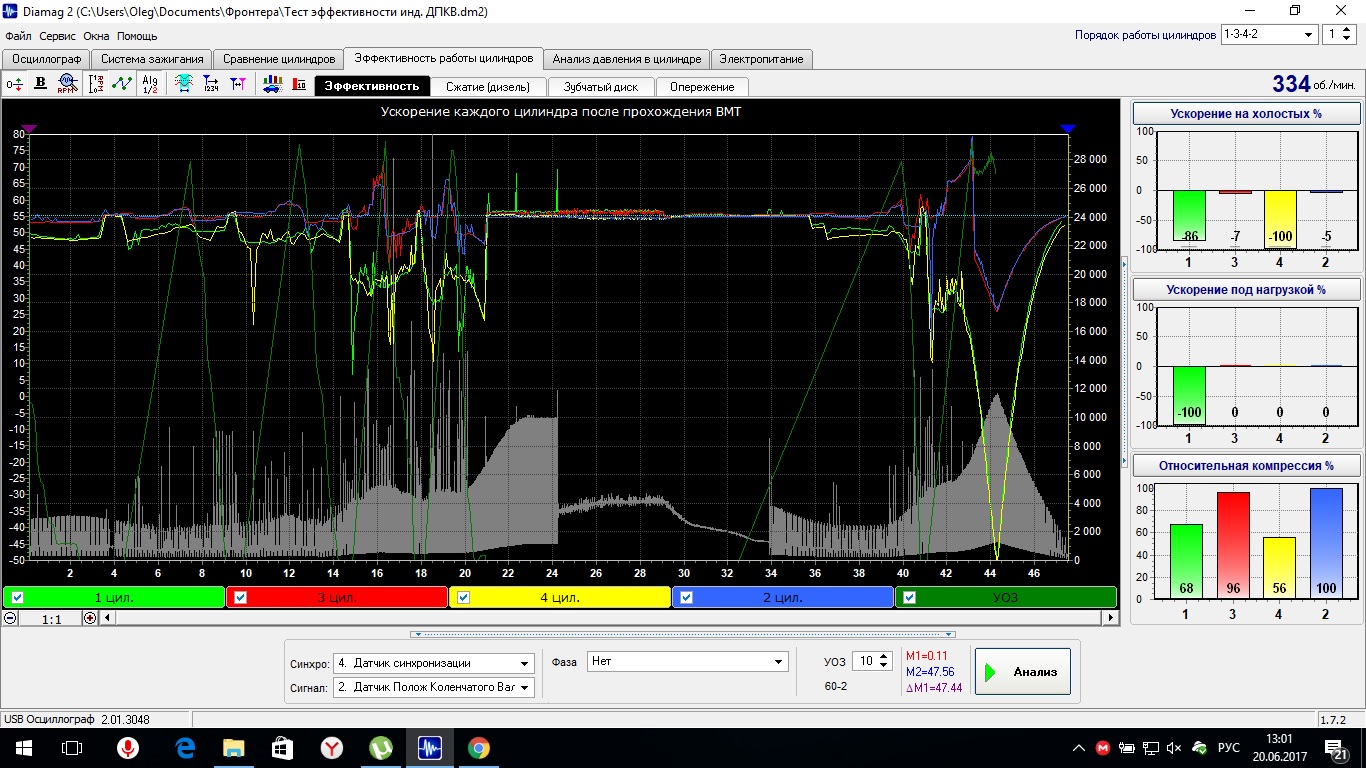1366x768 pixels.
Task: Open the Фаза dropdown
Action: 687,661
